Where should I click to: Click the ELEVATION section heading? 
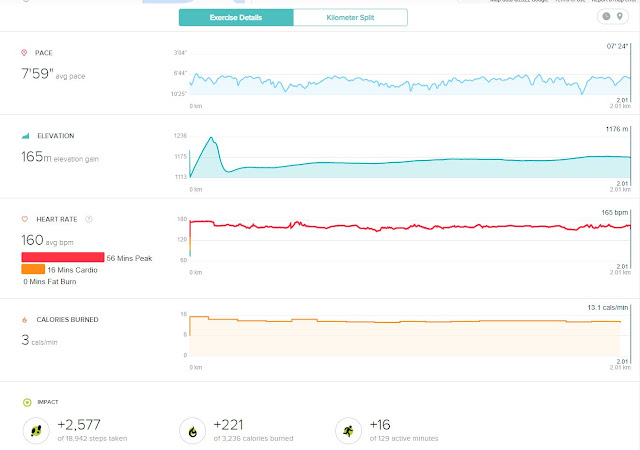point(56,136)
